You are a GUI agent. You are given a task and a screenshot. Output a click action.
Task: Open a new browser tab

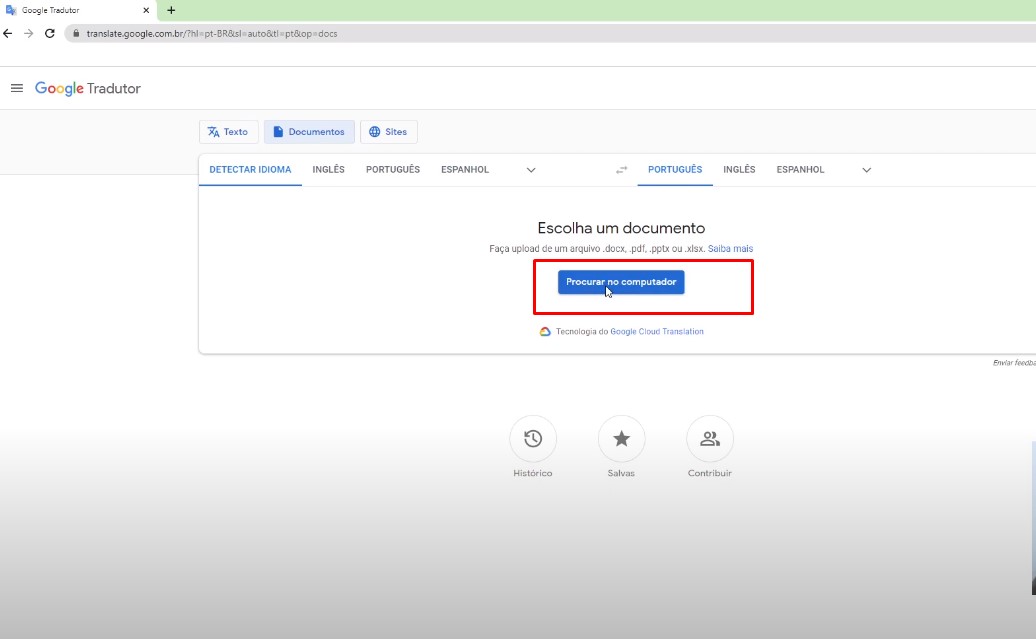[171, 10]
